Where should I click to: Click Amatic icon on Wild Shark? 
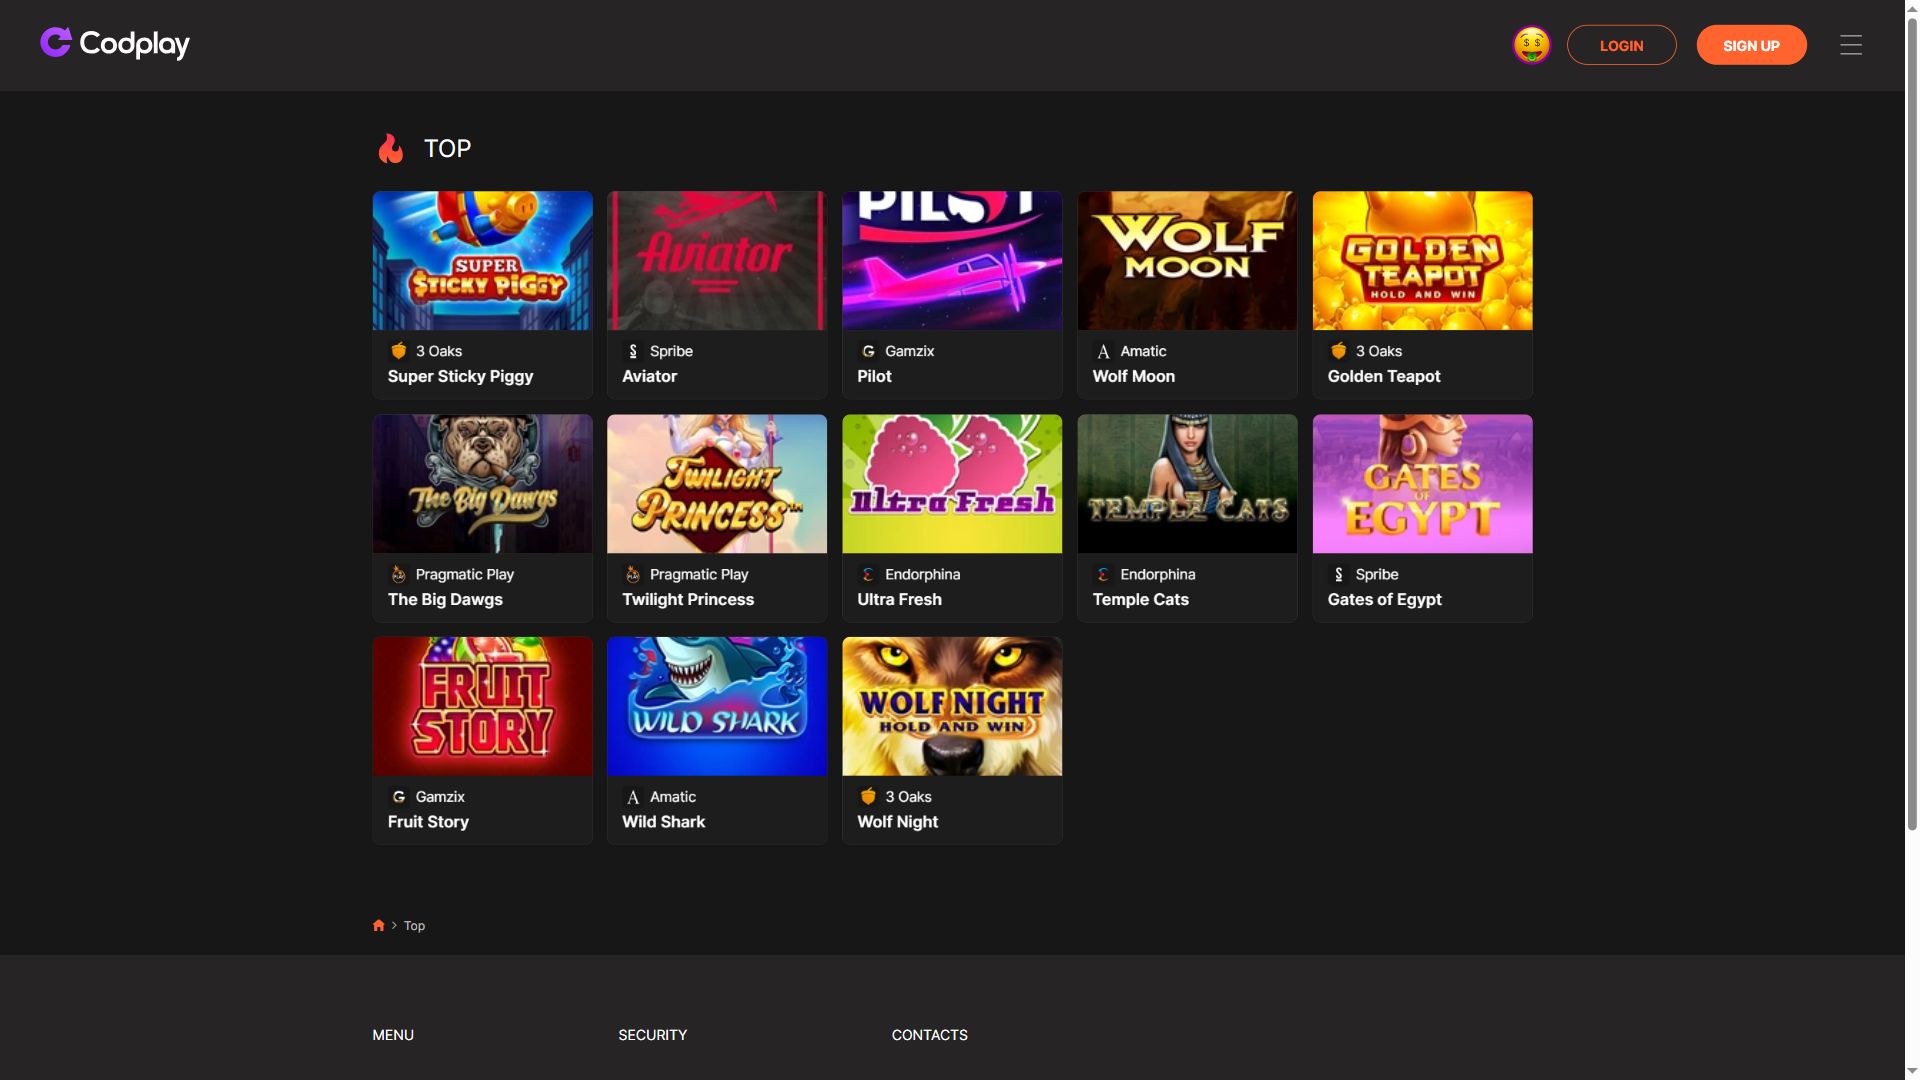coord(632,797)
